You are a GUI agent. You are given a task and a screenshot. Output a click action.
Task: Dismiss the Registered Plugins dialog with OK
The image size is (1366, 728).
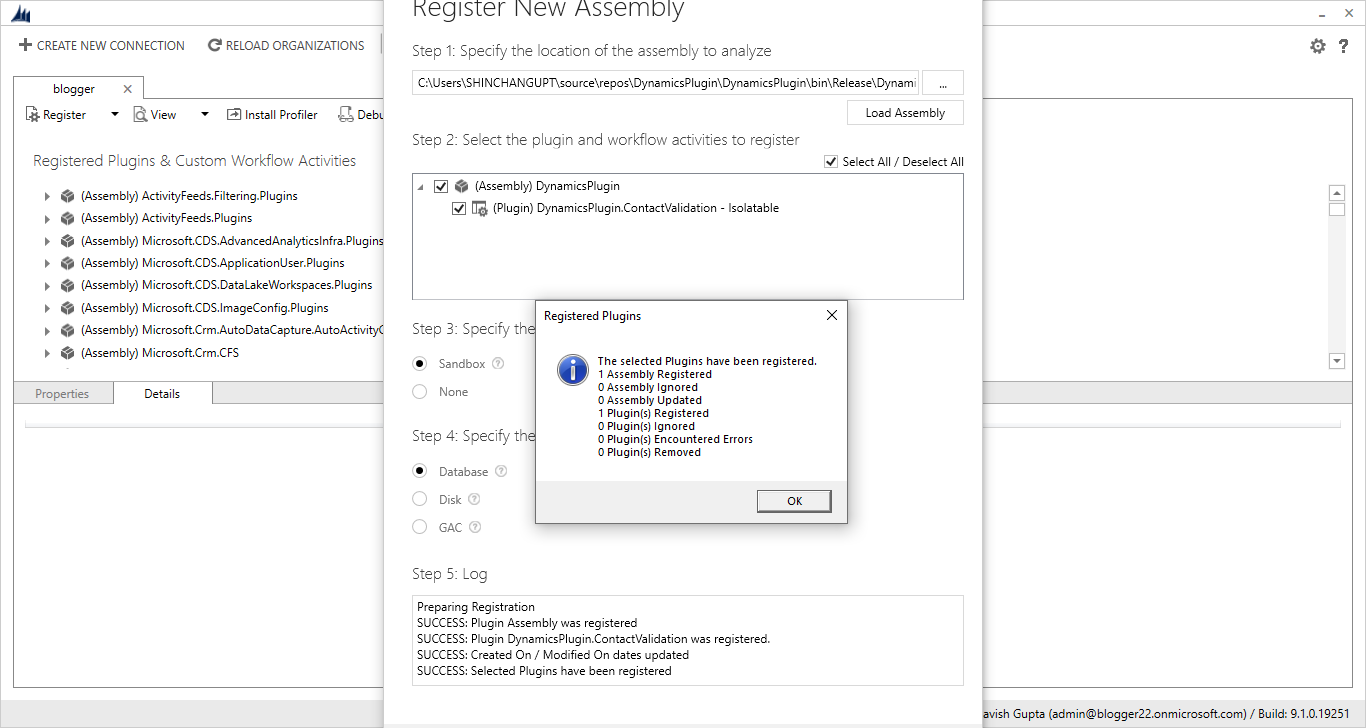tap(793, 500)
